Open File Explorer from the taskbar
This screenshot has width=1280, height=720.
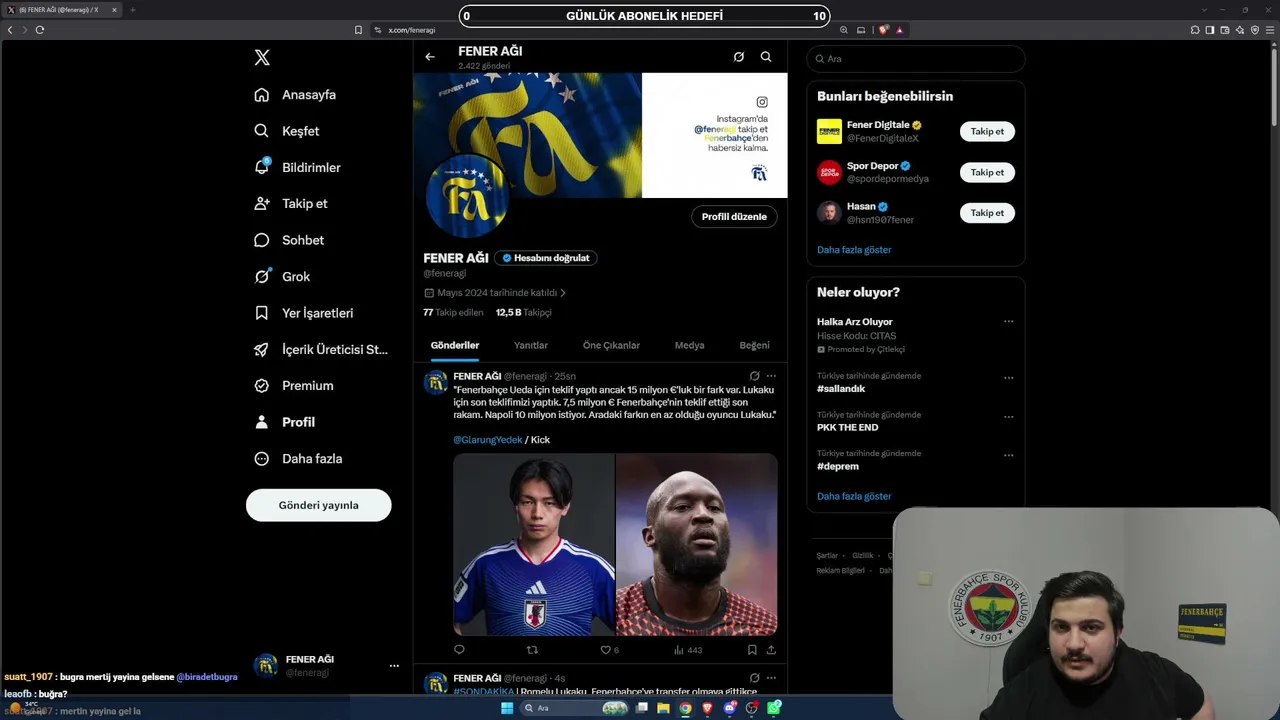tap(663, 708)
